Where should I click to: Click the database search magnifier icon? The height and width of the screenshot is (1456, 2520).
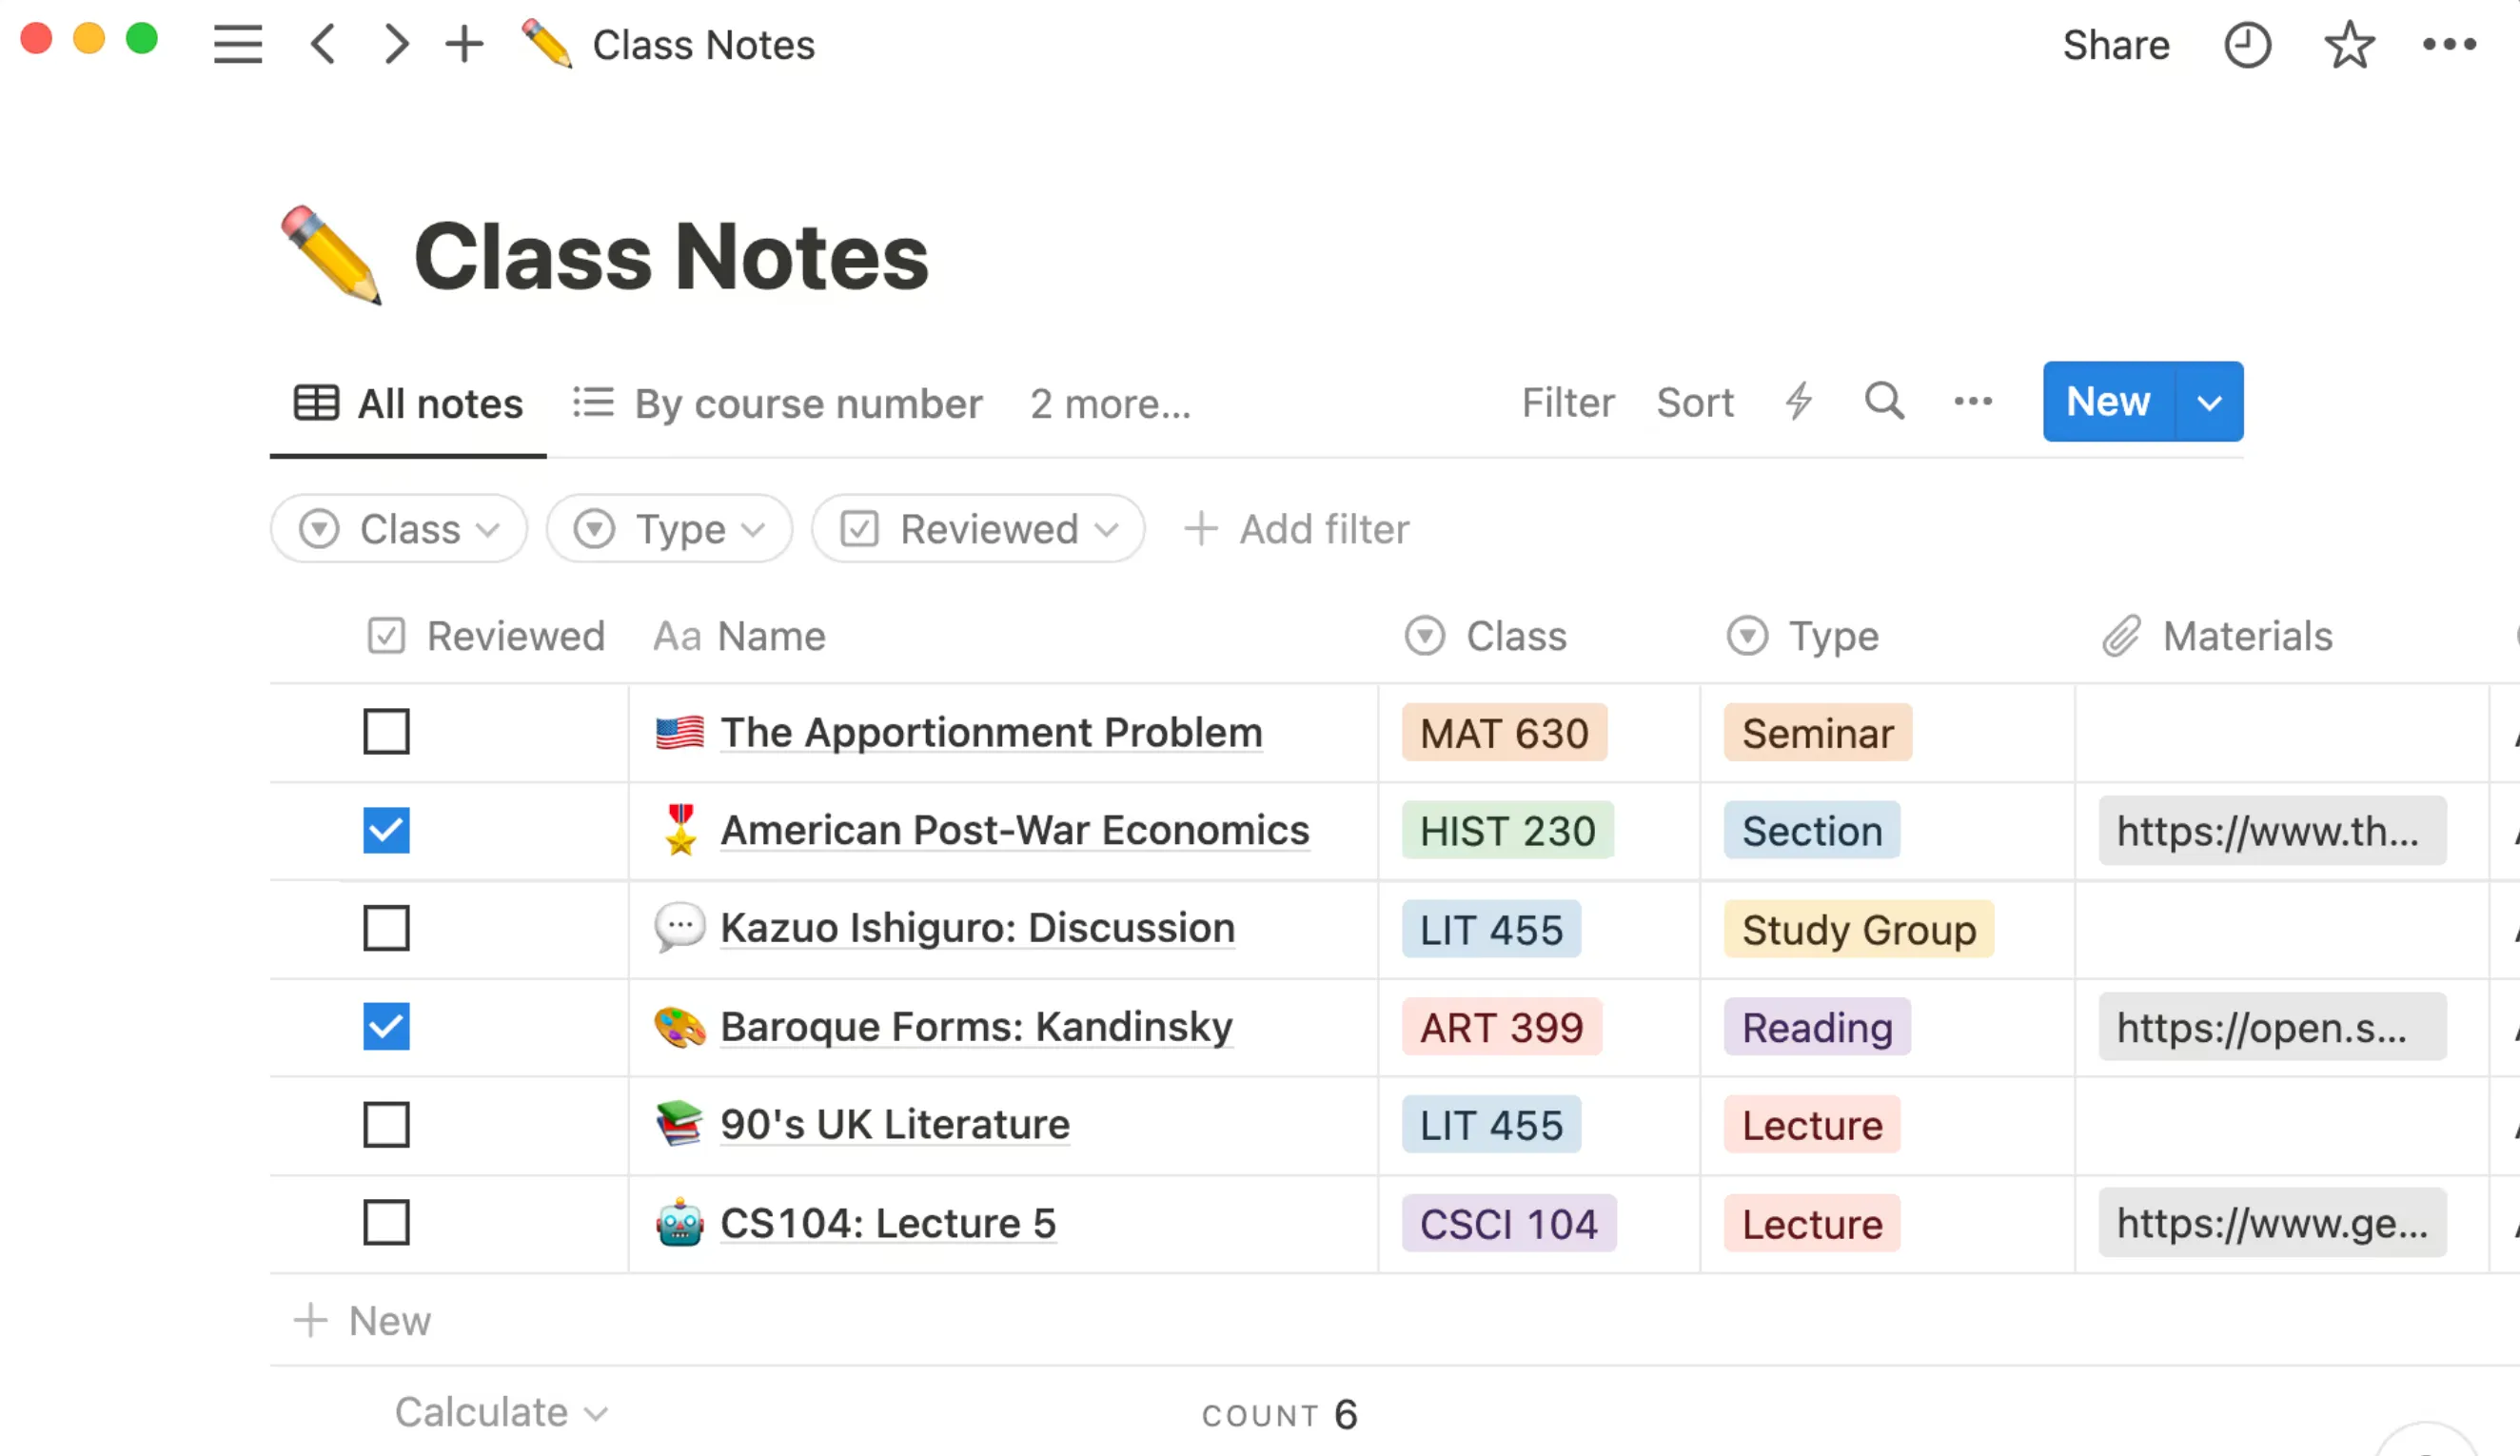click(x=1884, y=402)
